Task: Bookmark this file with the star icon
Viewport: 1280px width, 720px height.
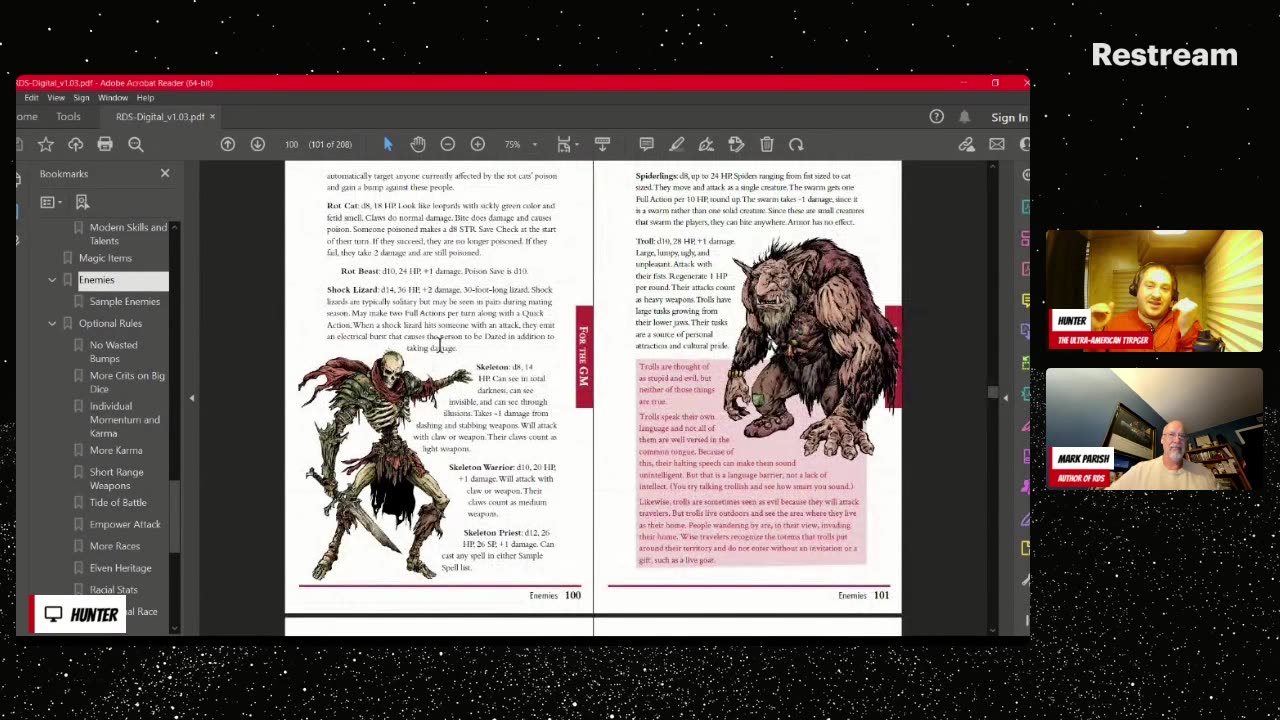Action: [46, 144]
